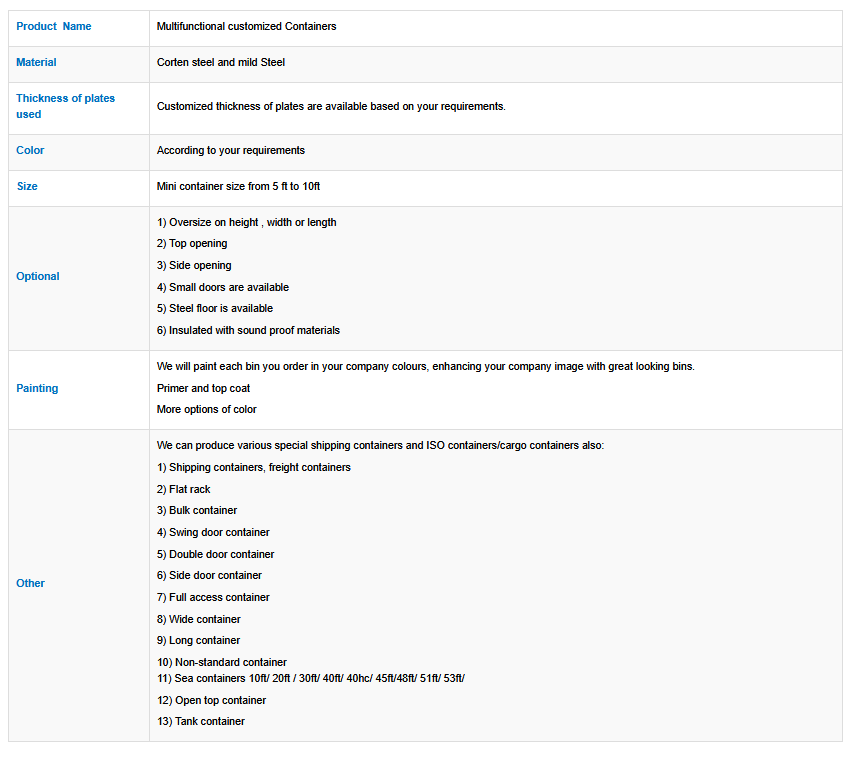
Task: Select the "Tank container" list item
Action: pyautogui.click(x=201, y=722)
